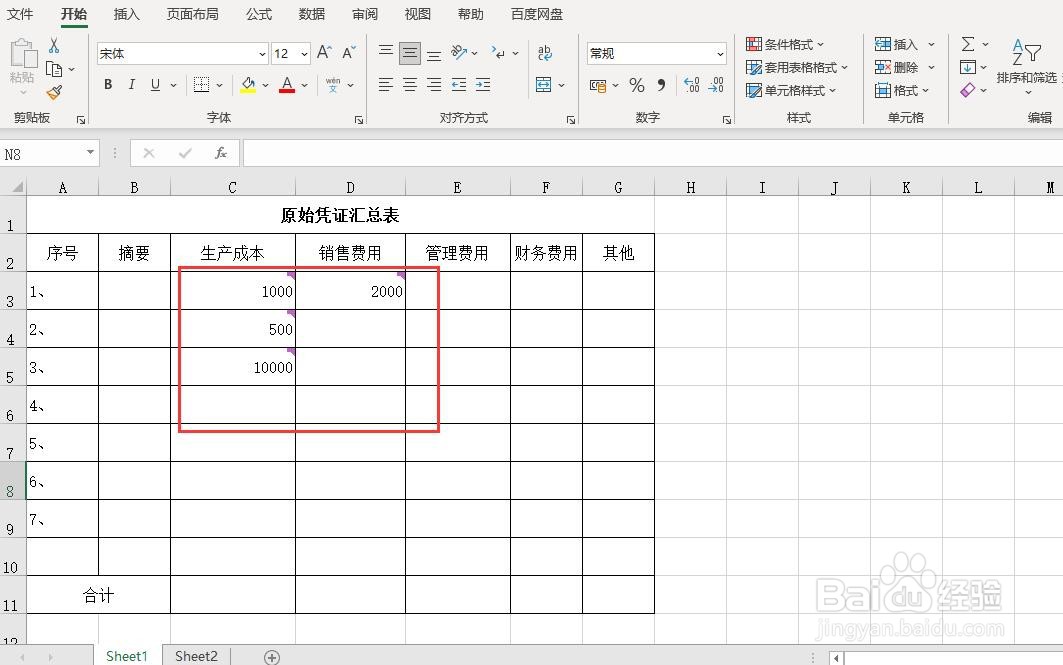
Task: Switch to the 插入 ribbon tab
Action: 126,14
